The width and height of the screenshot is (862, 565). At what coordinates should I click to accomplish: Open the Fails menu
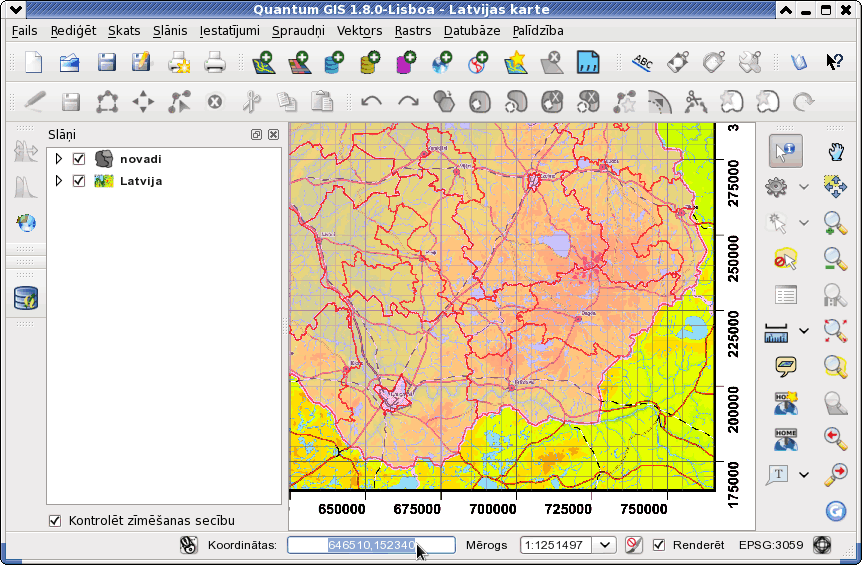tap(25, 31)
